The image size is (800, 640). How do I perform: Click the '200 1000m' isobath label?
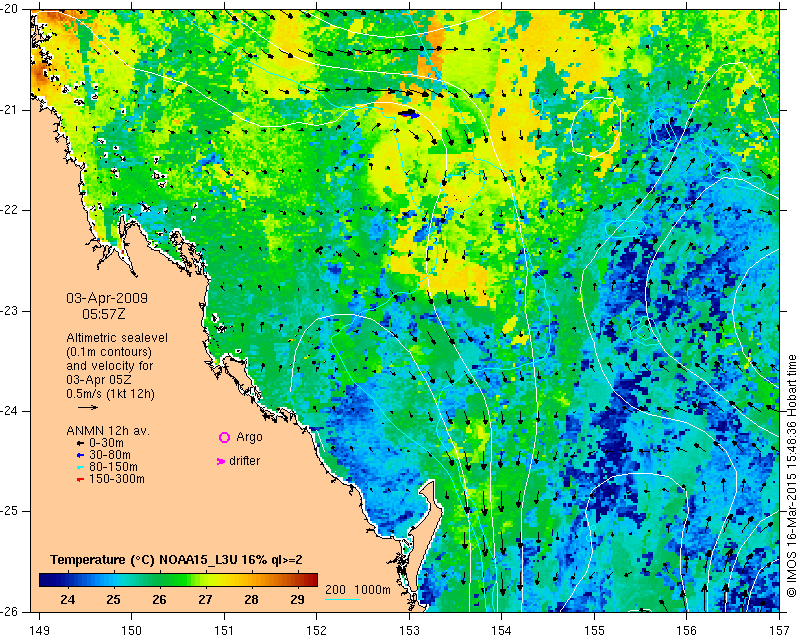click(x=358, y=590)
